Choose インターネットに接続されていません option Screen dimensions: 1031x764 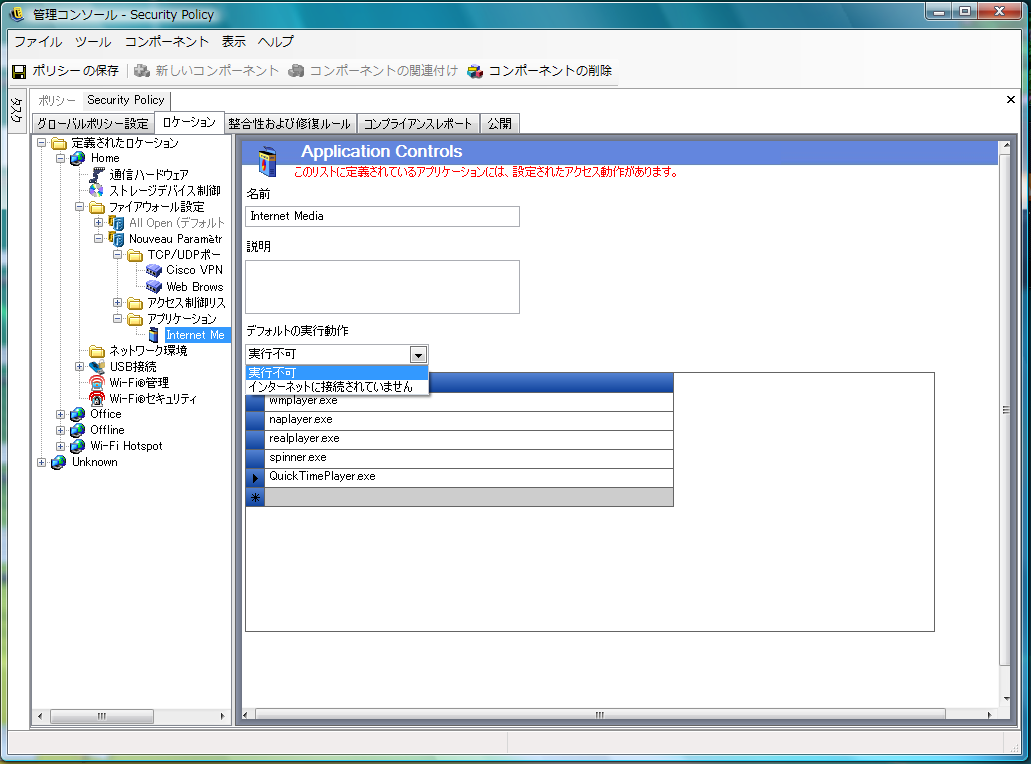(x=337, y=387)
